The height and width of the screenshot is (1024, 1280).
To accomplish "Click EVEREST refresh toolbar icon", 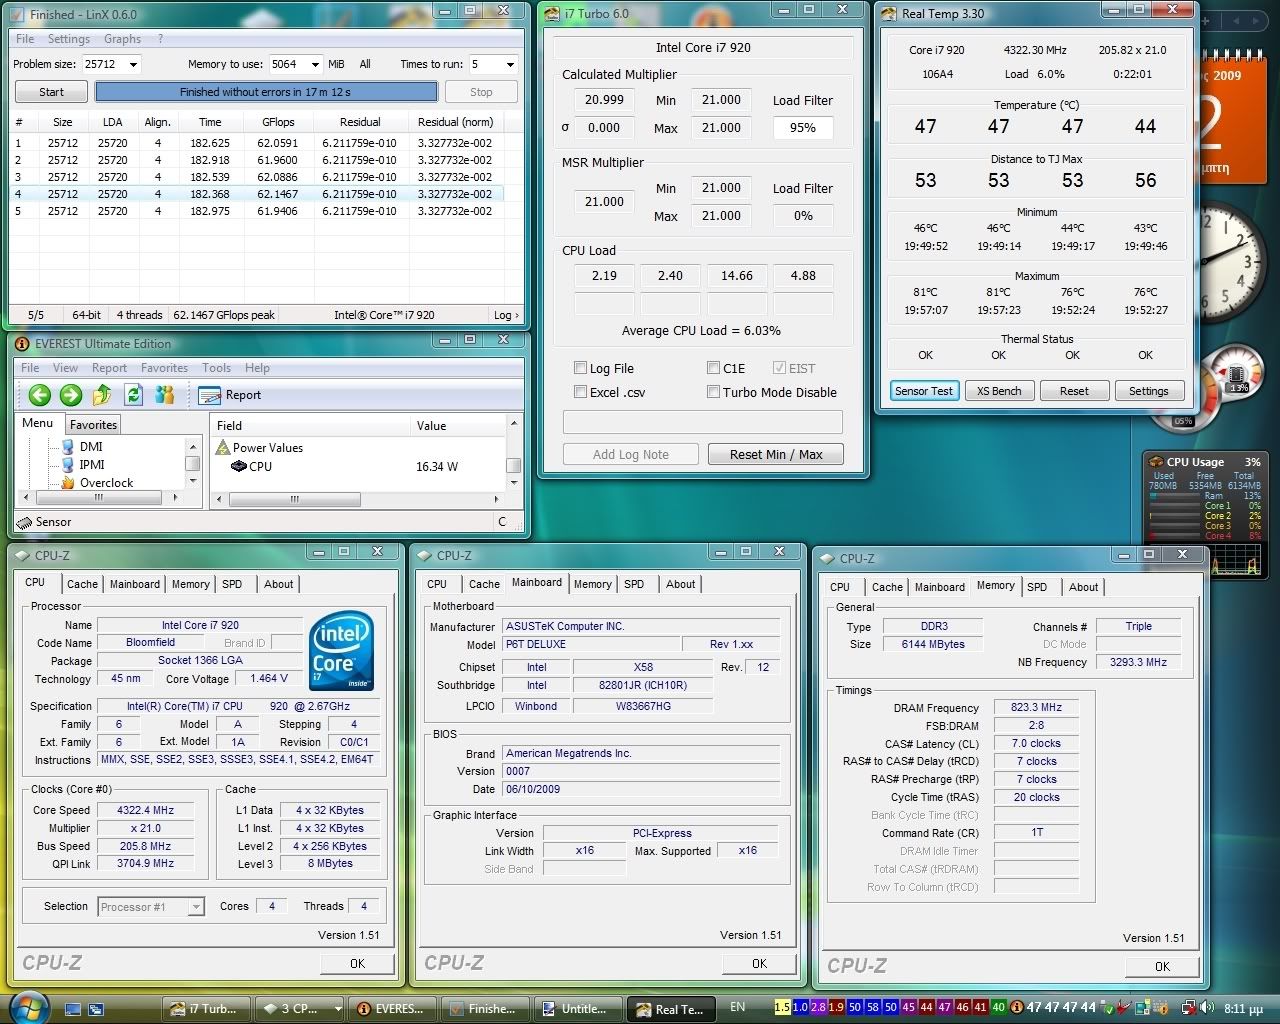I will coord(133,395).
